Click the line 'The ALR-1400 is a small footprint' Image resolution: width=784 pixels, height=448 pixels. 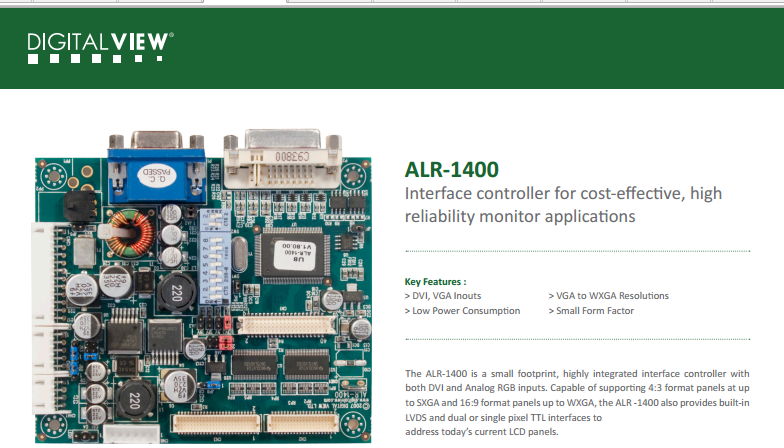[x=577, y=374]
